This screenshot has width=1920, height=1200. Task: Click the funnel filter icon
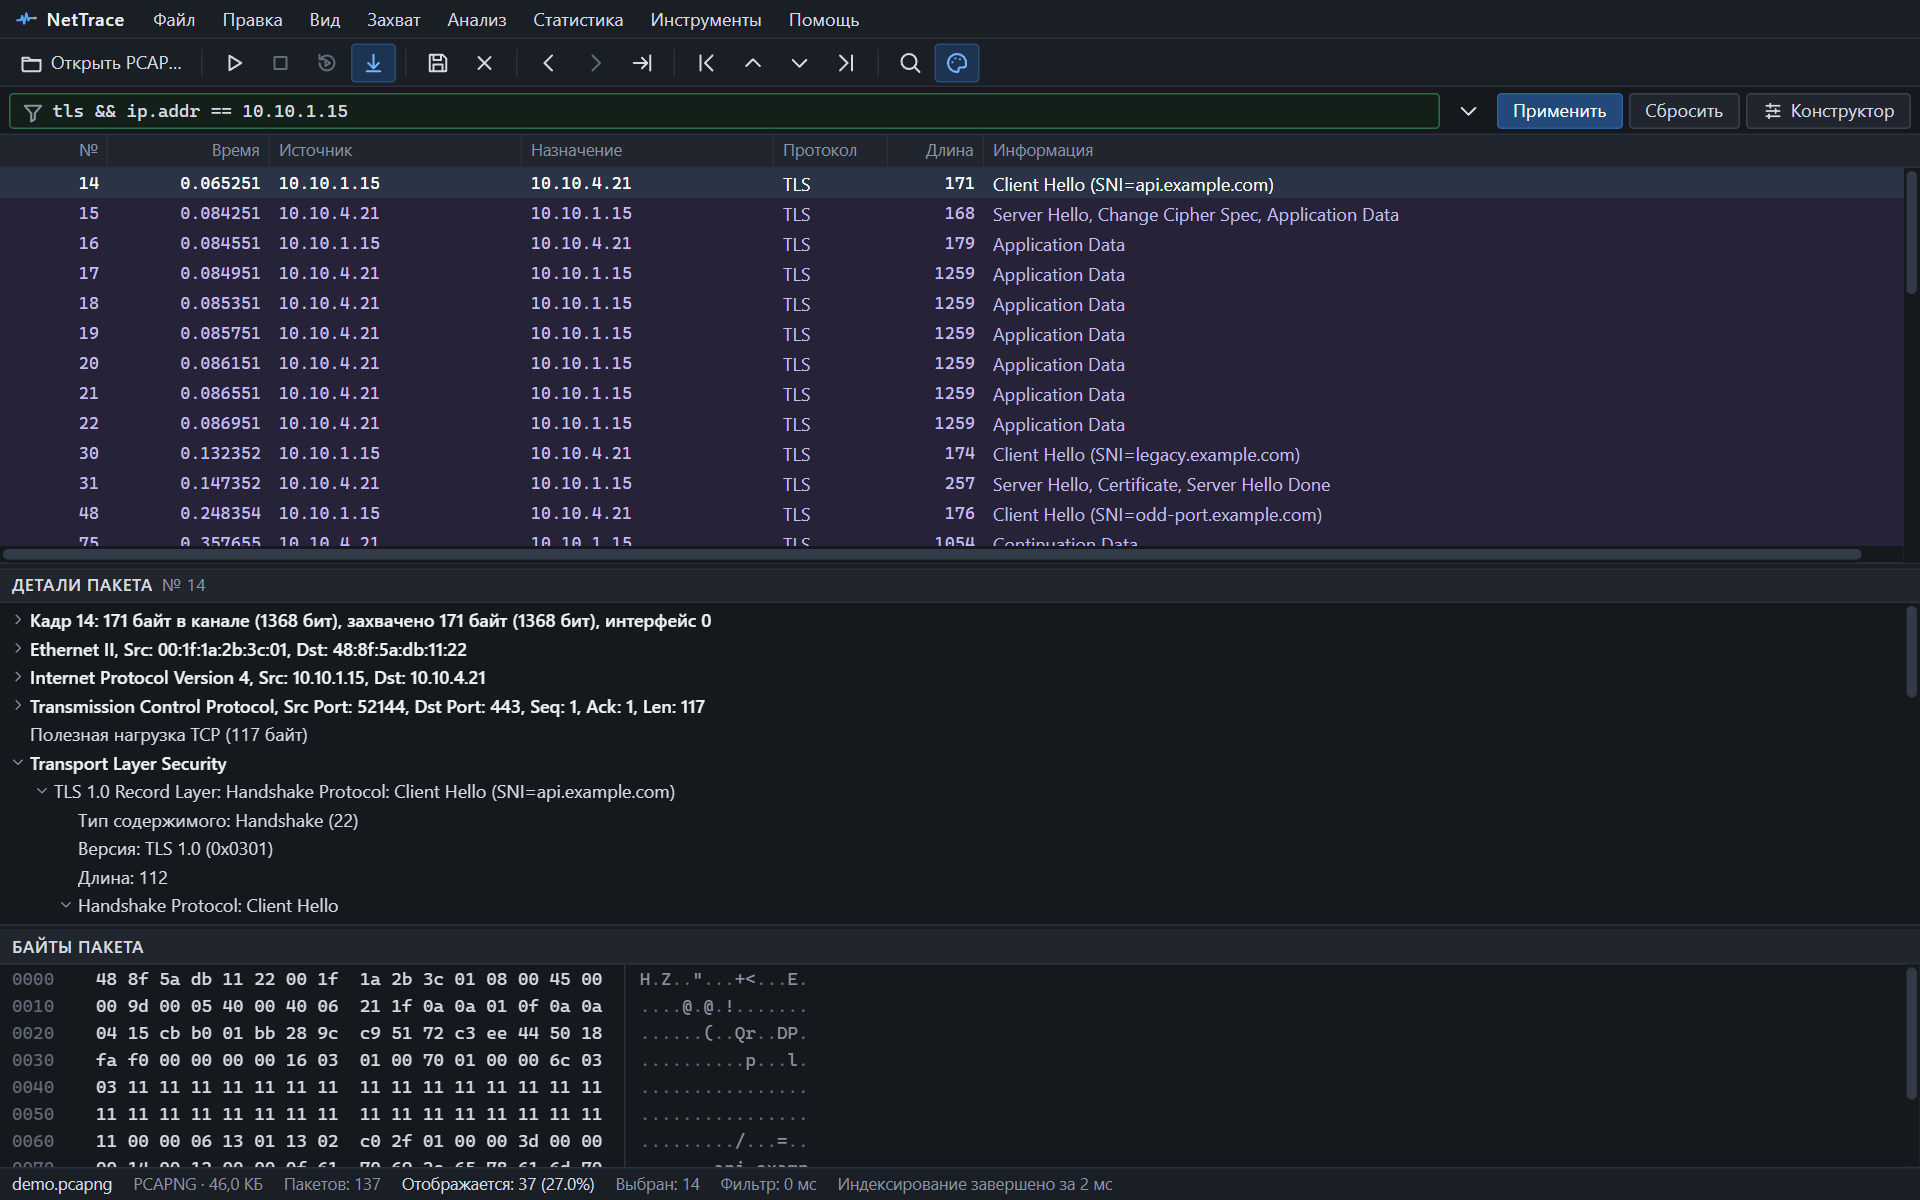pyautogui.click(x=32, y=112)
